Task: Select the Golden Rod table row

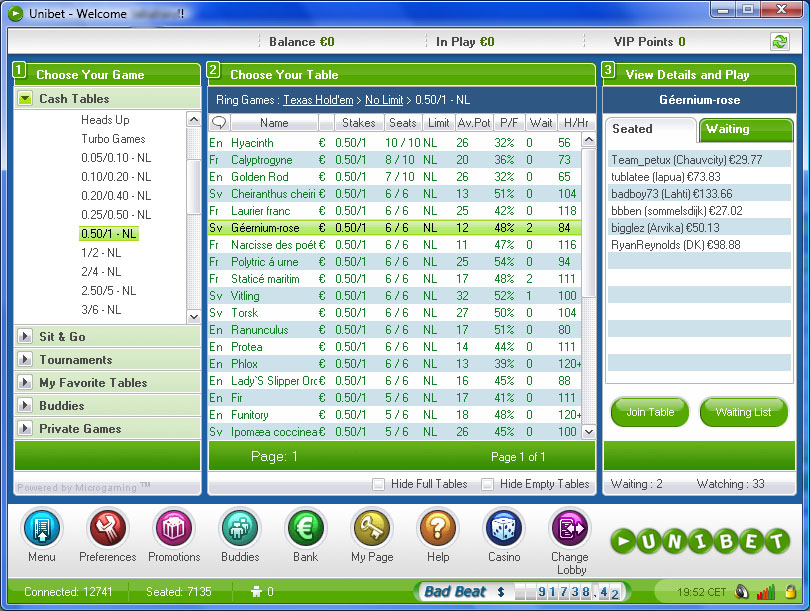Action: (395, 177)
